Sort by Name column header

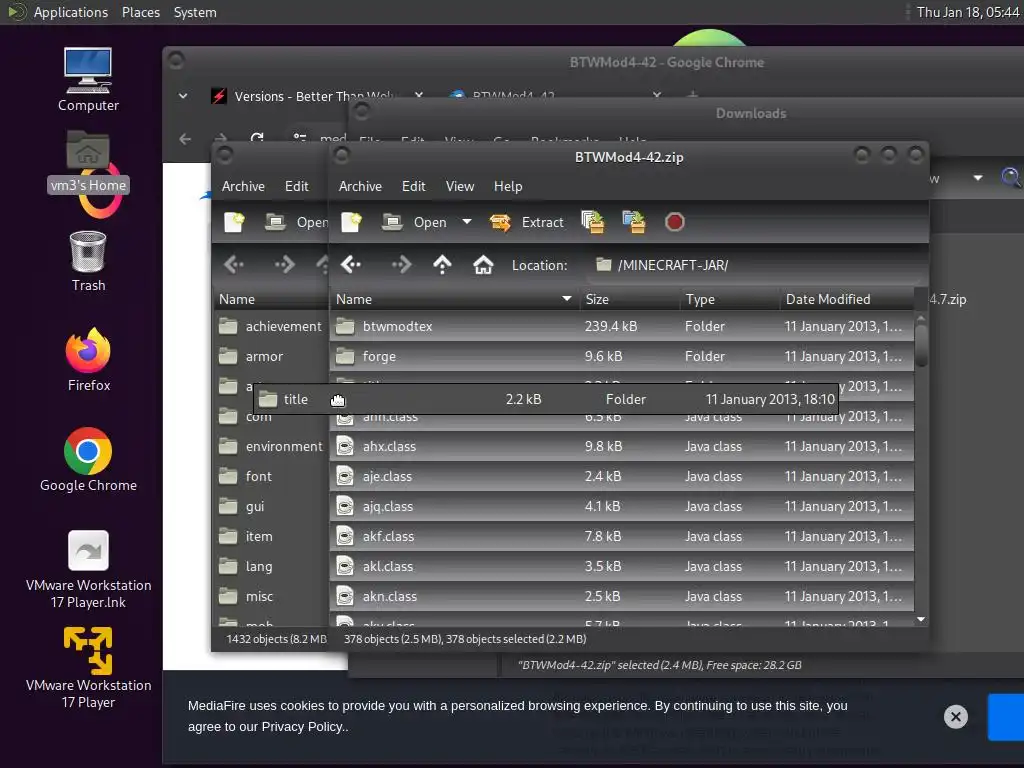click(454, 299)
